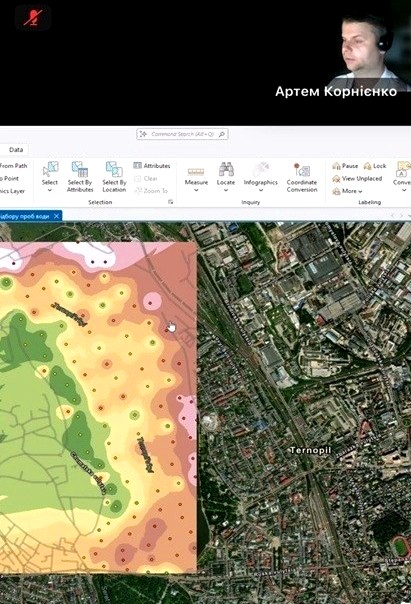Open the Locate binoculars tool
Screen dimensions: 411x604
[226, 173]
